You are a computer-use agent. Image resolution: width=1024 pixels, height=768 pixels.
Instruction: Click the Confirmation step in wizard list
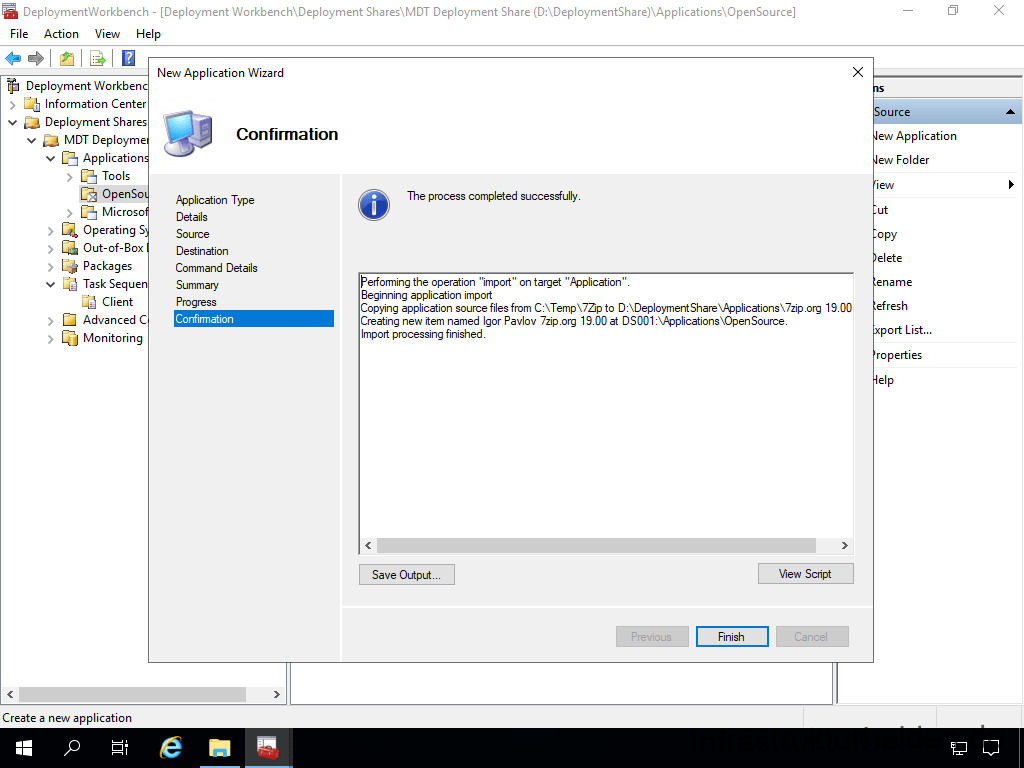253,319
